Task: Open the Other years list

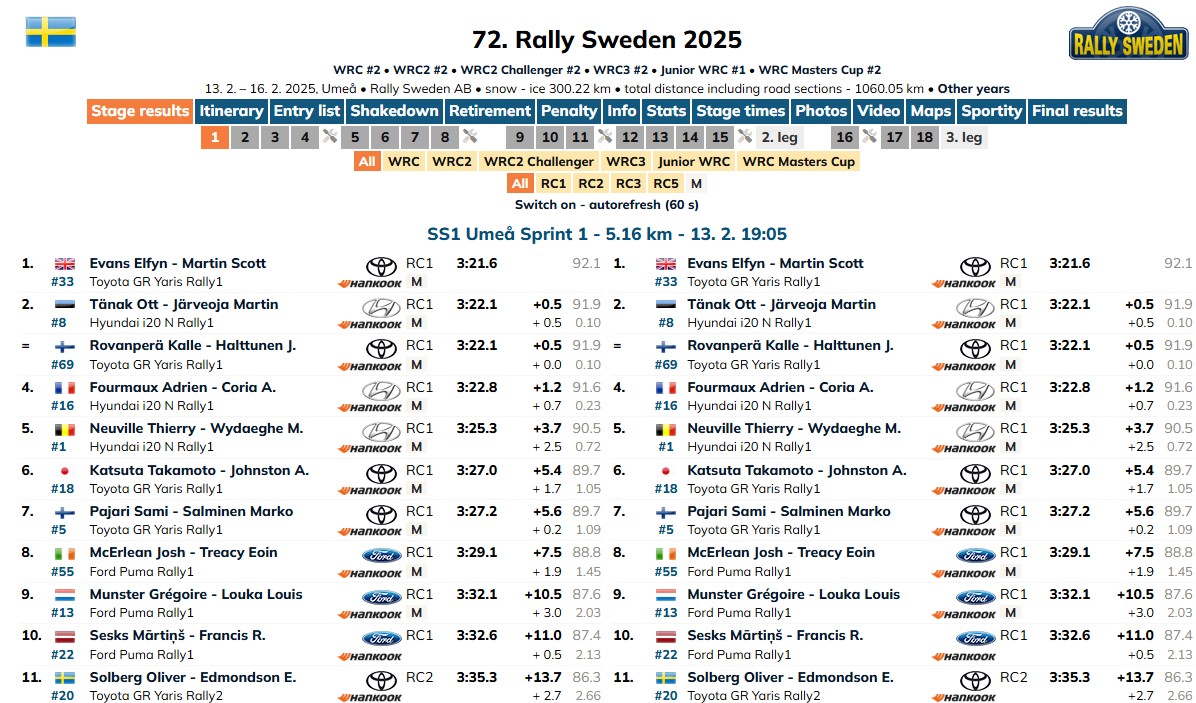Action: coord(973,88)
